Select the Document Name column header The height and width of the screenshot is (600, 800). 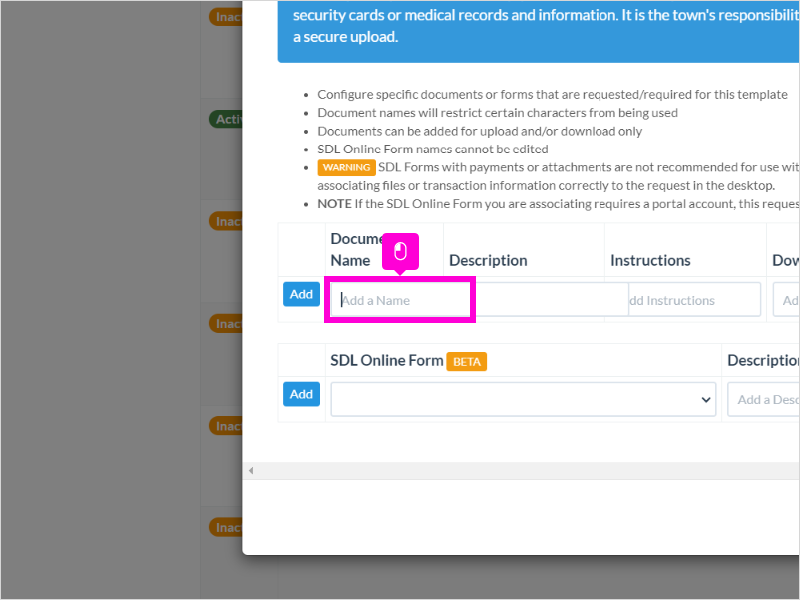point(357,249)
